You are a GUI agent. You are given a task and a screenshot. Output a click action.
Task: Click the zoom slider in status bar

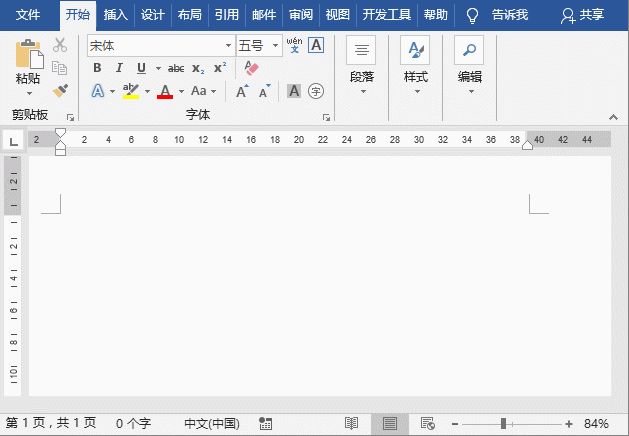(504, 424)
